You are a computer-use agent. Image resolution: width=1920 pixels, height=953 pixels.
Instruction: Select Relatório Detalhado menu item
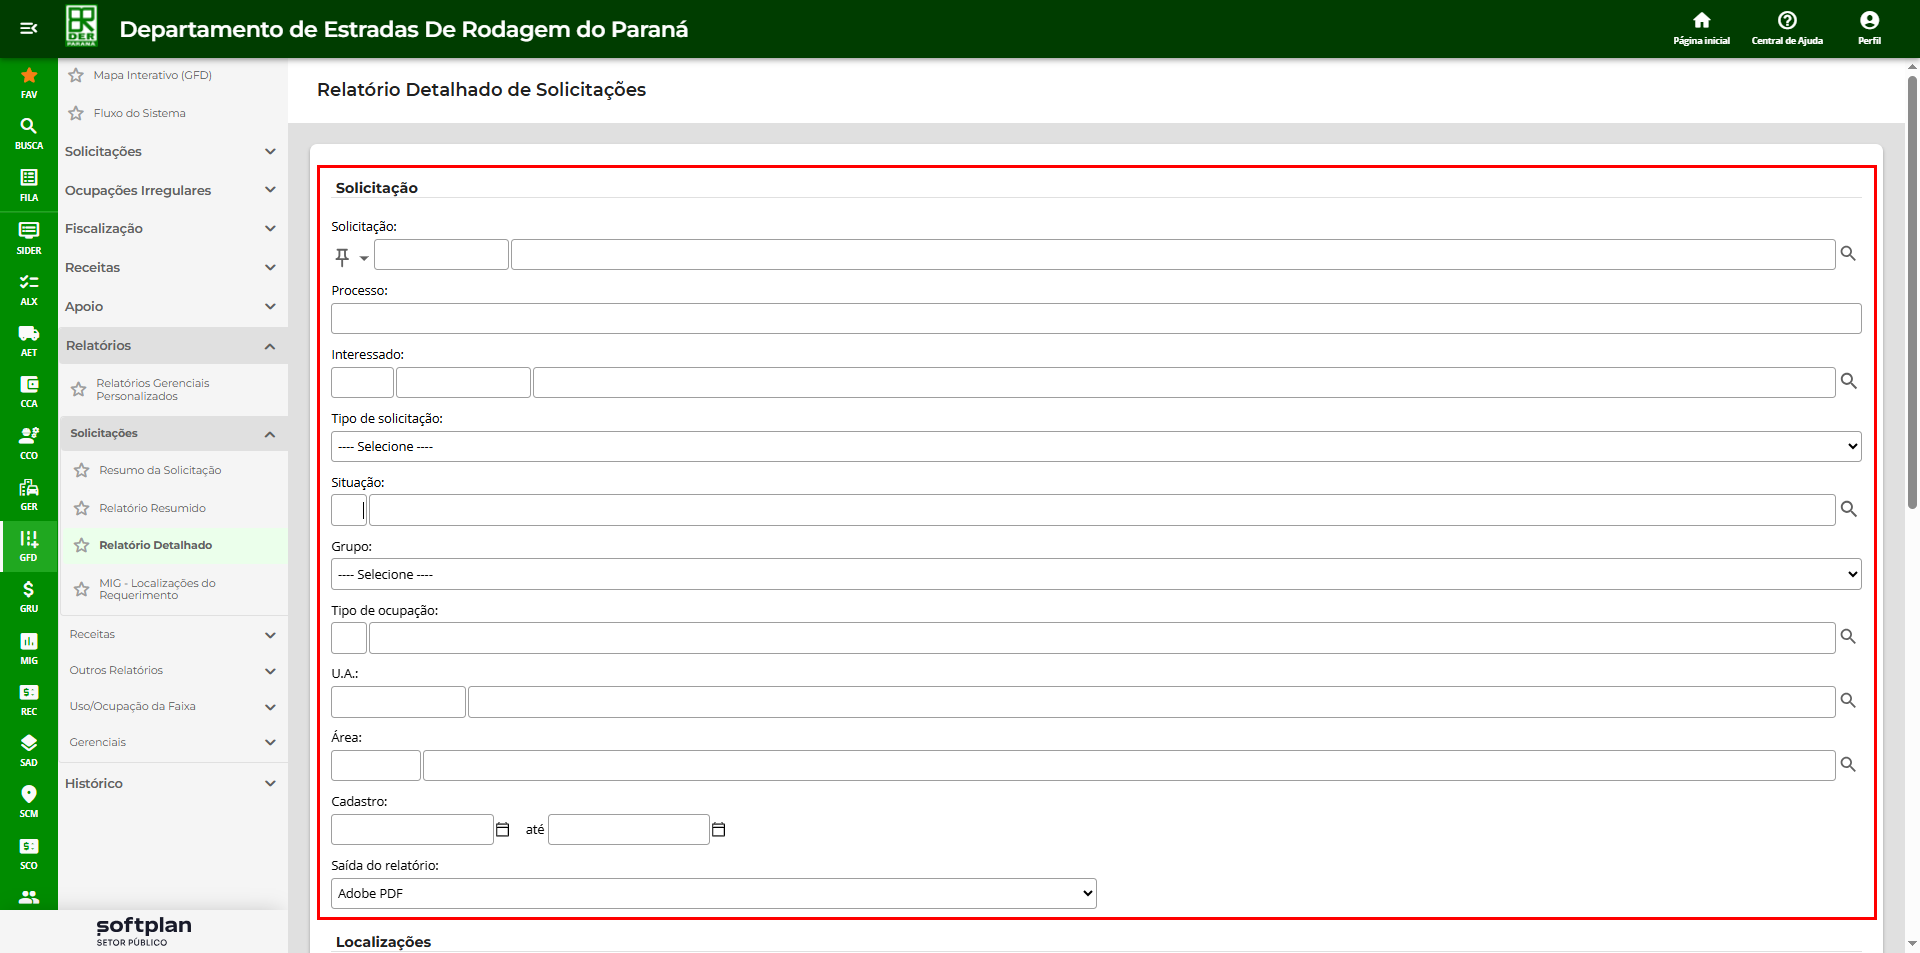tap(155, 545)
